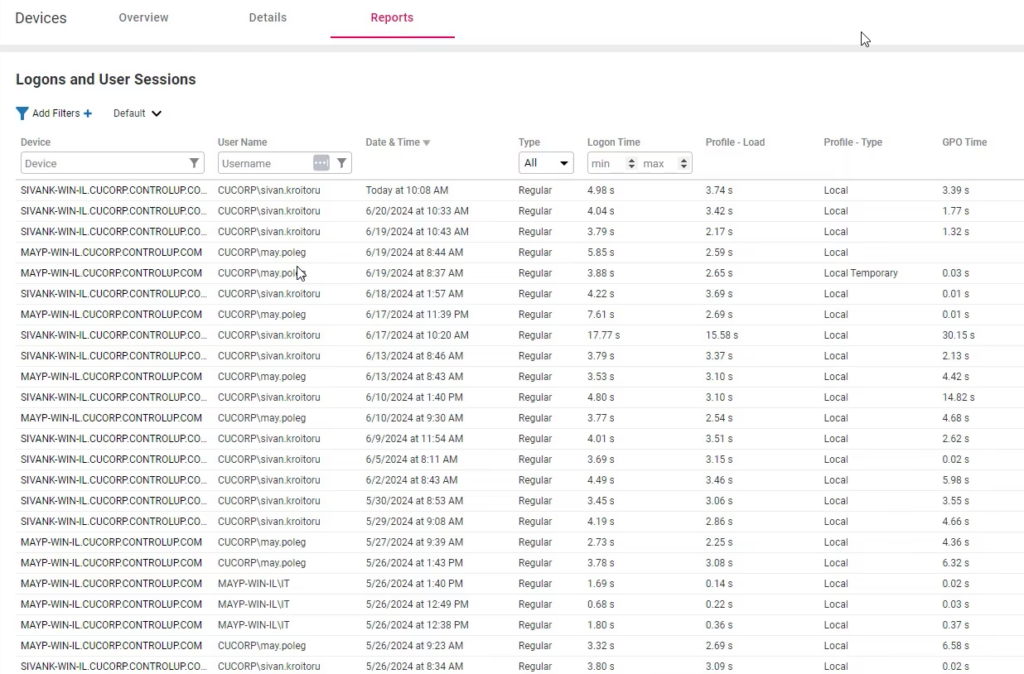This screenshot has height=674, width=1024.
Task: Click the Logon Time min input
Action: pyautogui.click(x=606, y=163)
